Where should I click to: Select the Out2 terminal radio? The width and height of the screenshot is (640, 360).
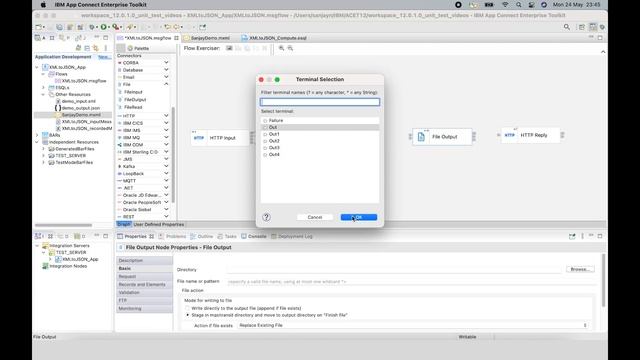265,141
